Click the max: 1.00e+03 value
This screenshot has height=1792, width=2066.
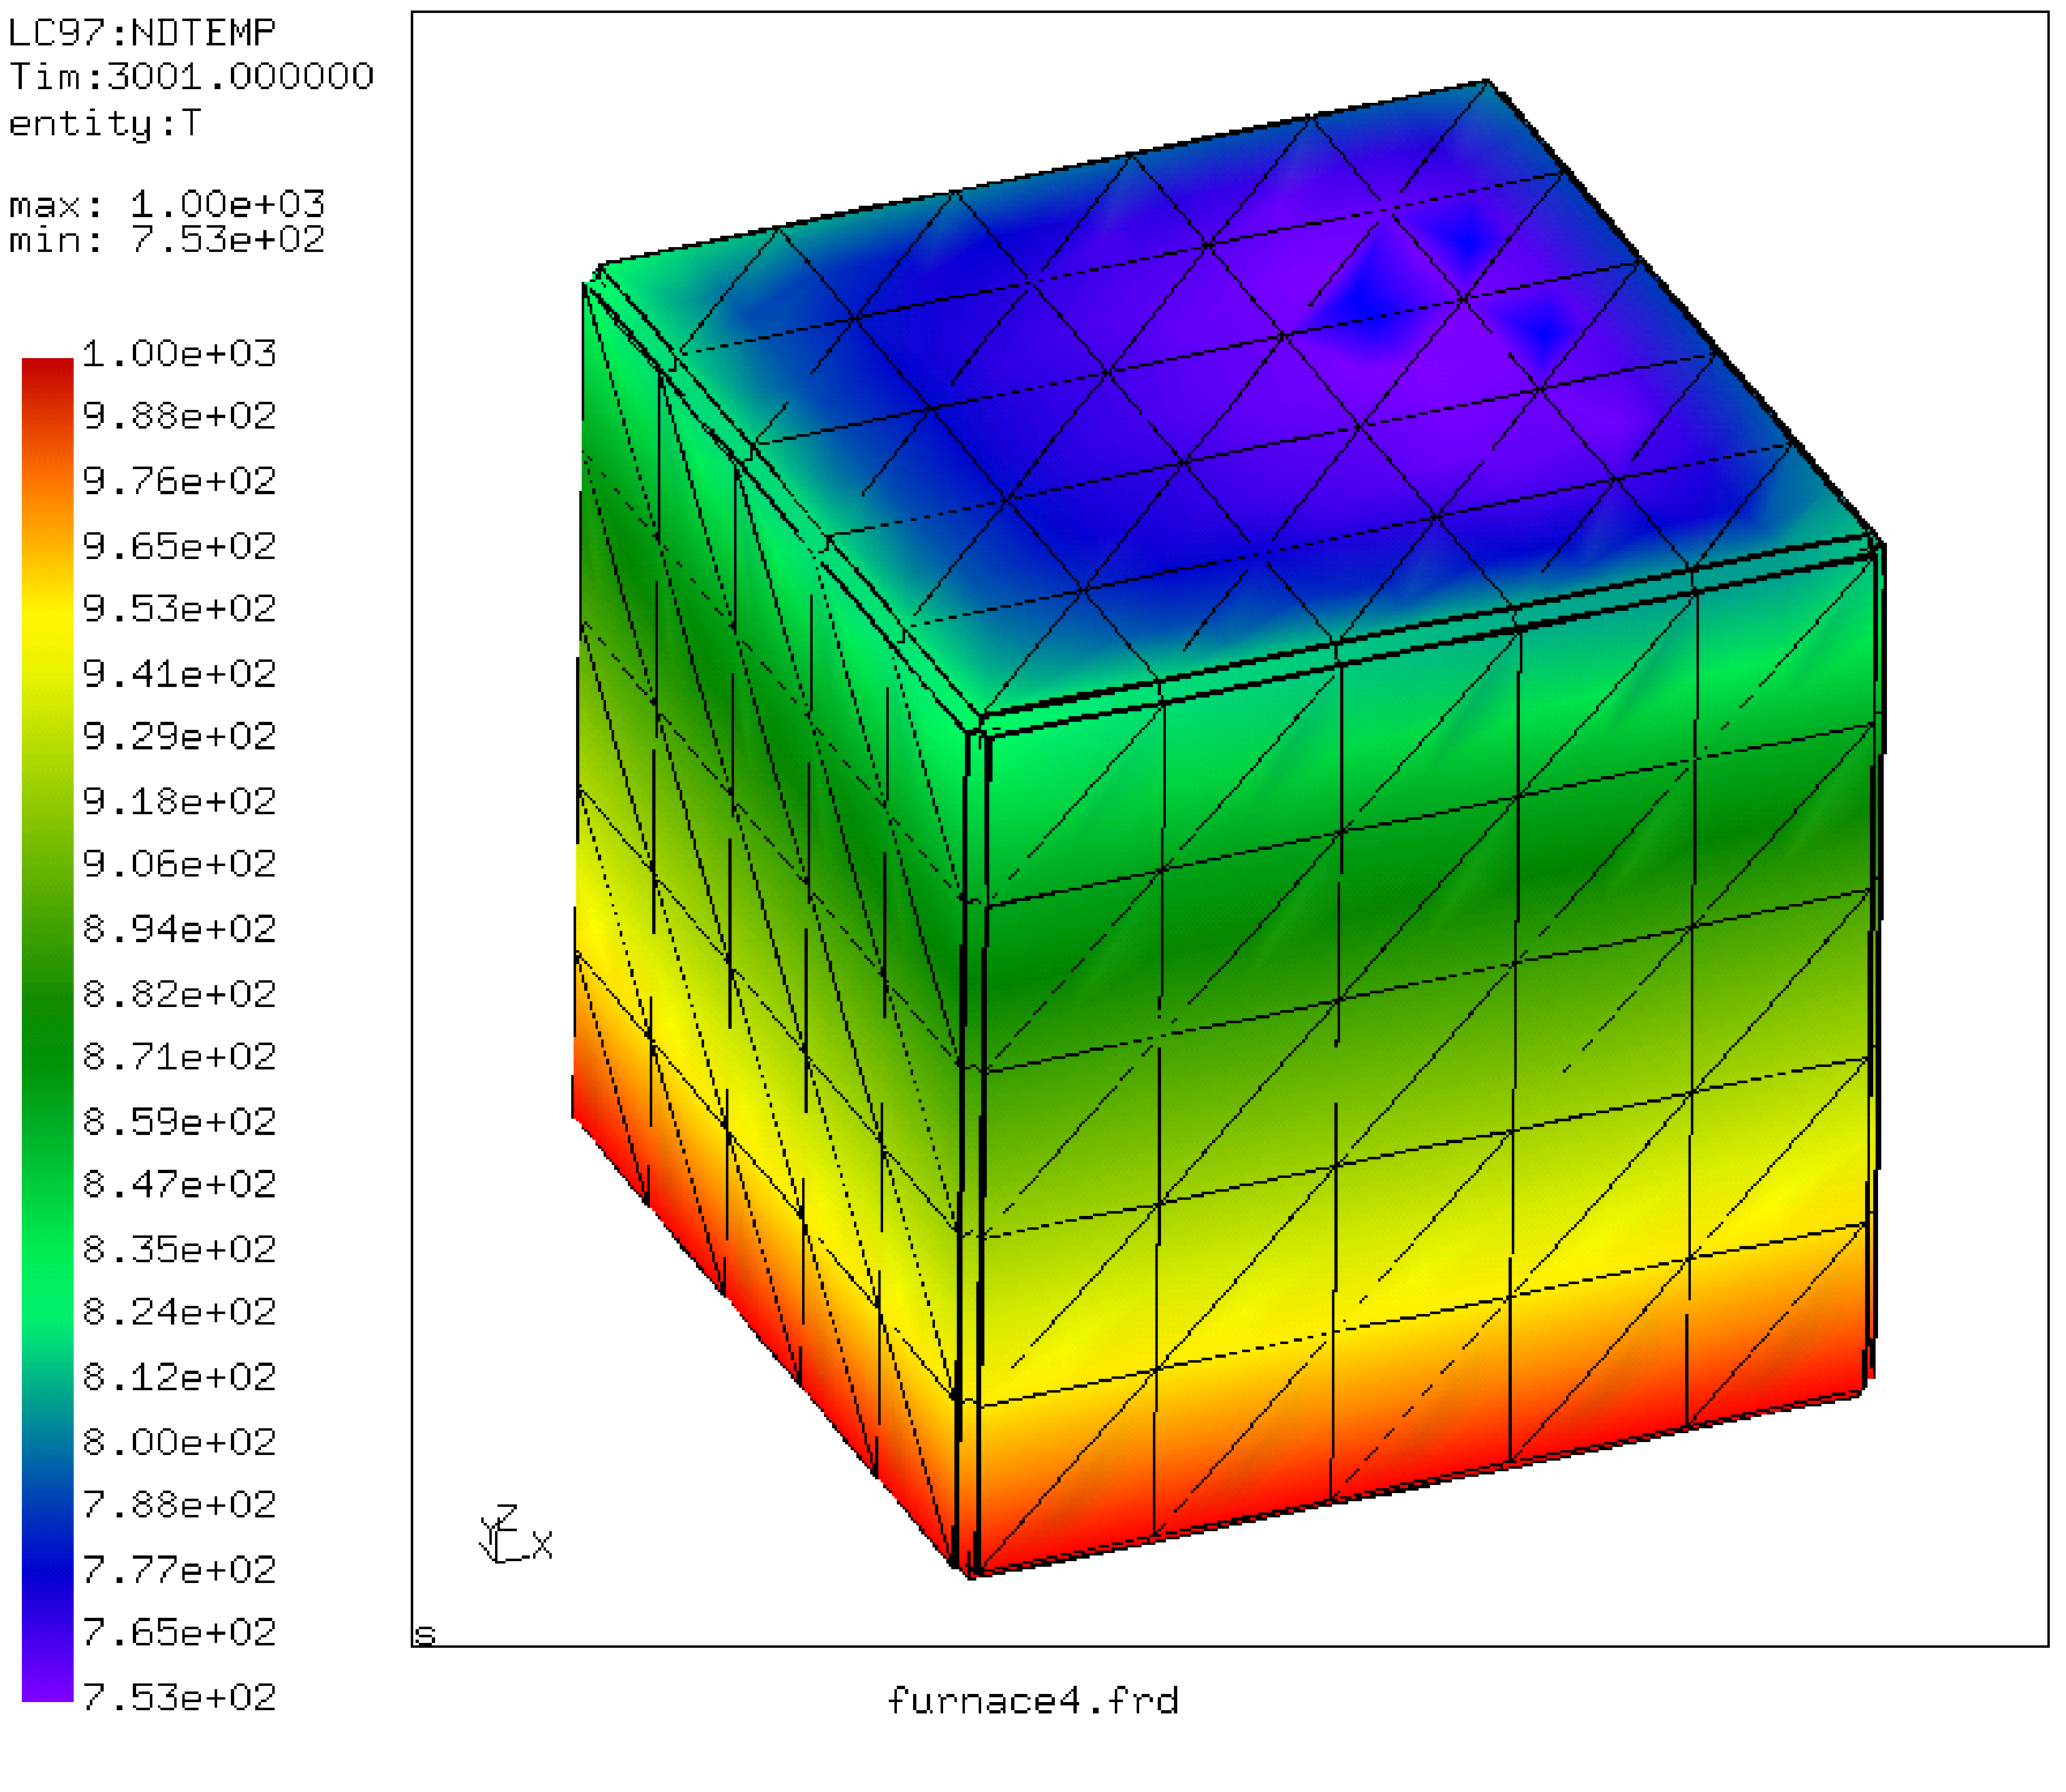(166, 204)
